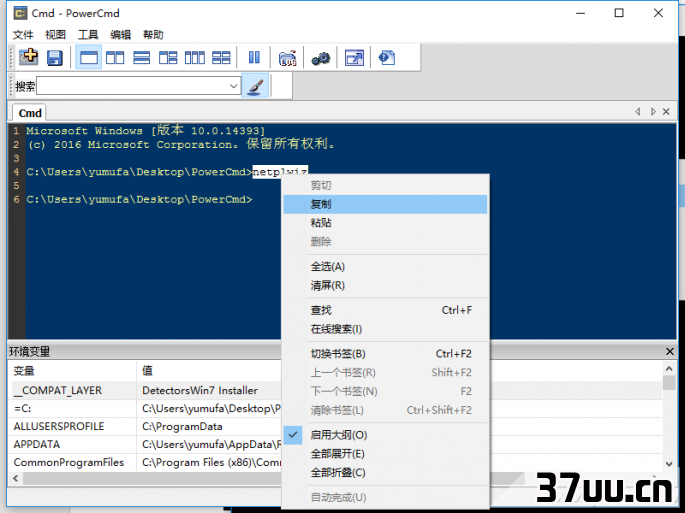Close the Cmd tab with X button
This screenshot has height=513, width=685.
(x=666, y=112)
